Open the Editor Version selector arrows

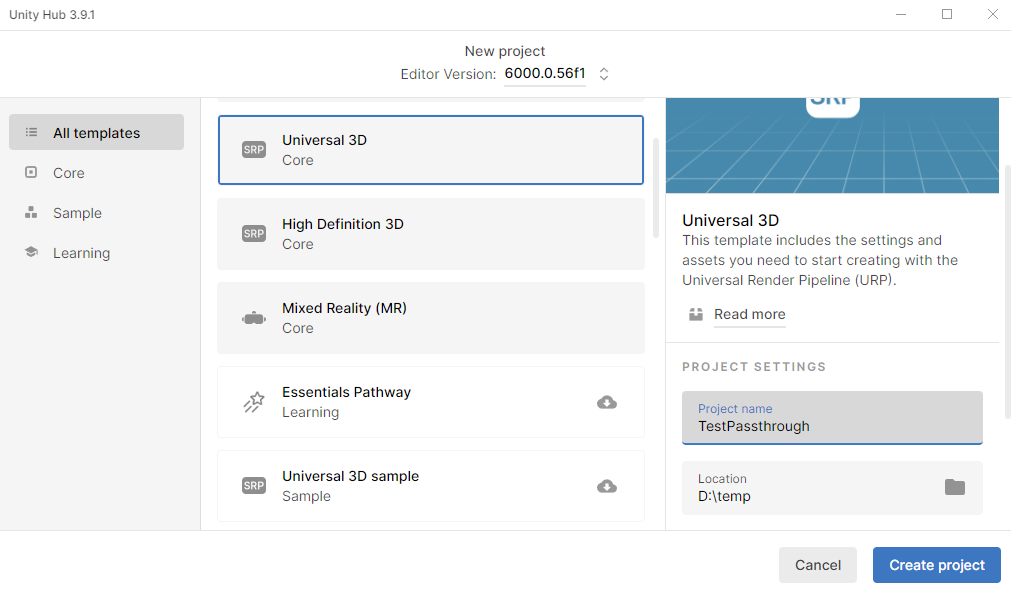[x=604, y=74]
